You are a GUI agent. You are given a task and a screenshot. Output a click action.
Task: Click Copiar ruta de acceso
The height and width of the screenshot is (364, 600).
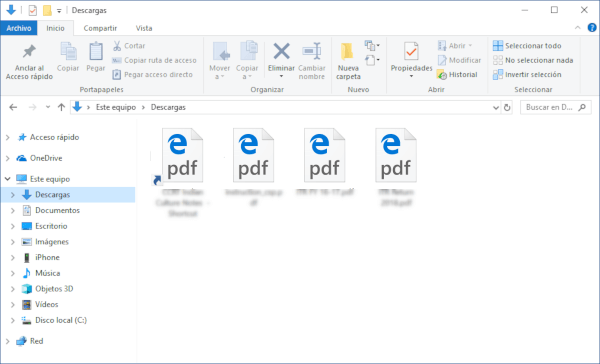[x=154, y=60]
